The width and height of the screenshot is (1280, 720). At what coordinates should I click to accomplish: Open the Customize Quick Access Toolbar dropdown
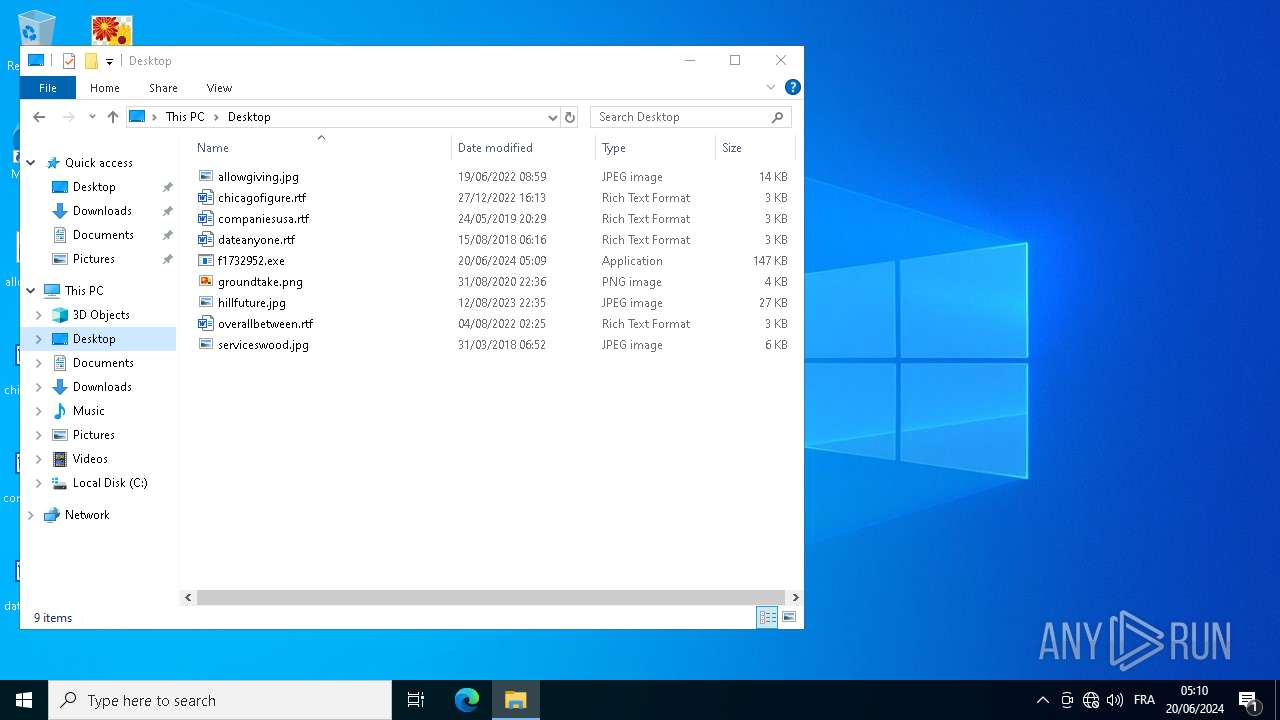pyautogui.click(x=109, y=62)
